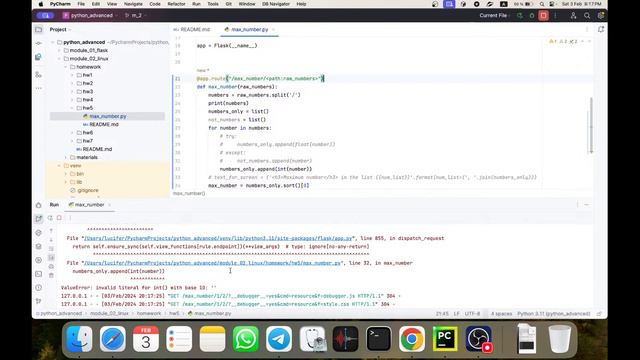Click the Python 3.11 interpreter in status bar

click(x=553, y=314)
